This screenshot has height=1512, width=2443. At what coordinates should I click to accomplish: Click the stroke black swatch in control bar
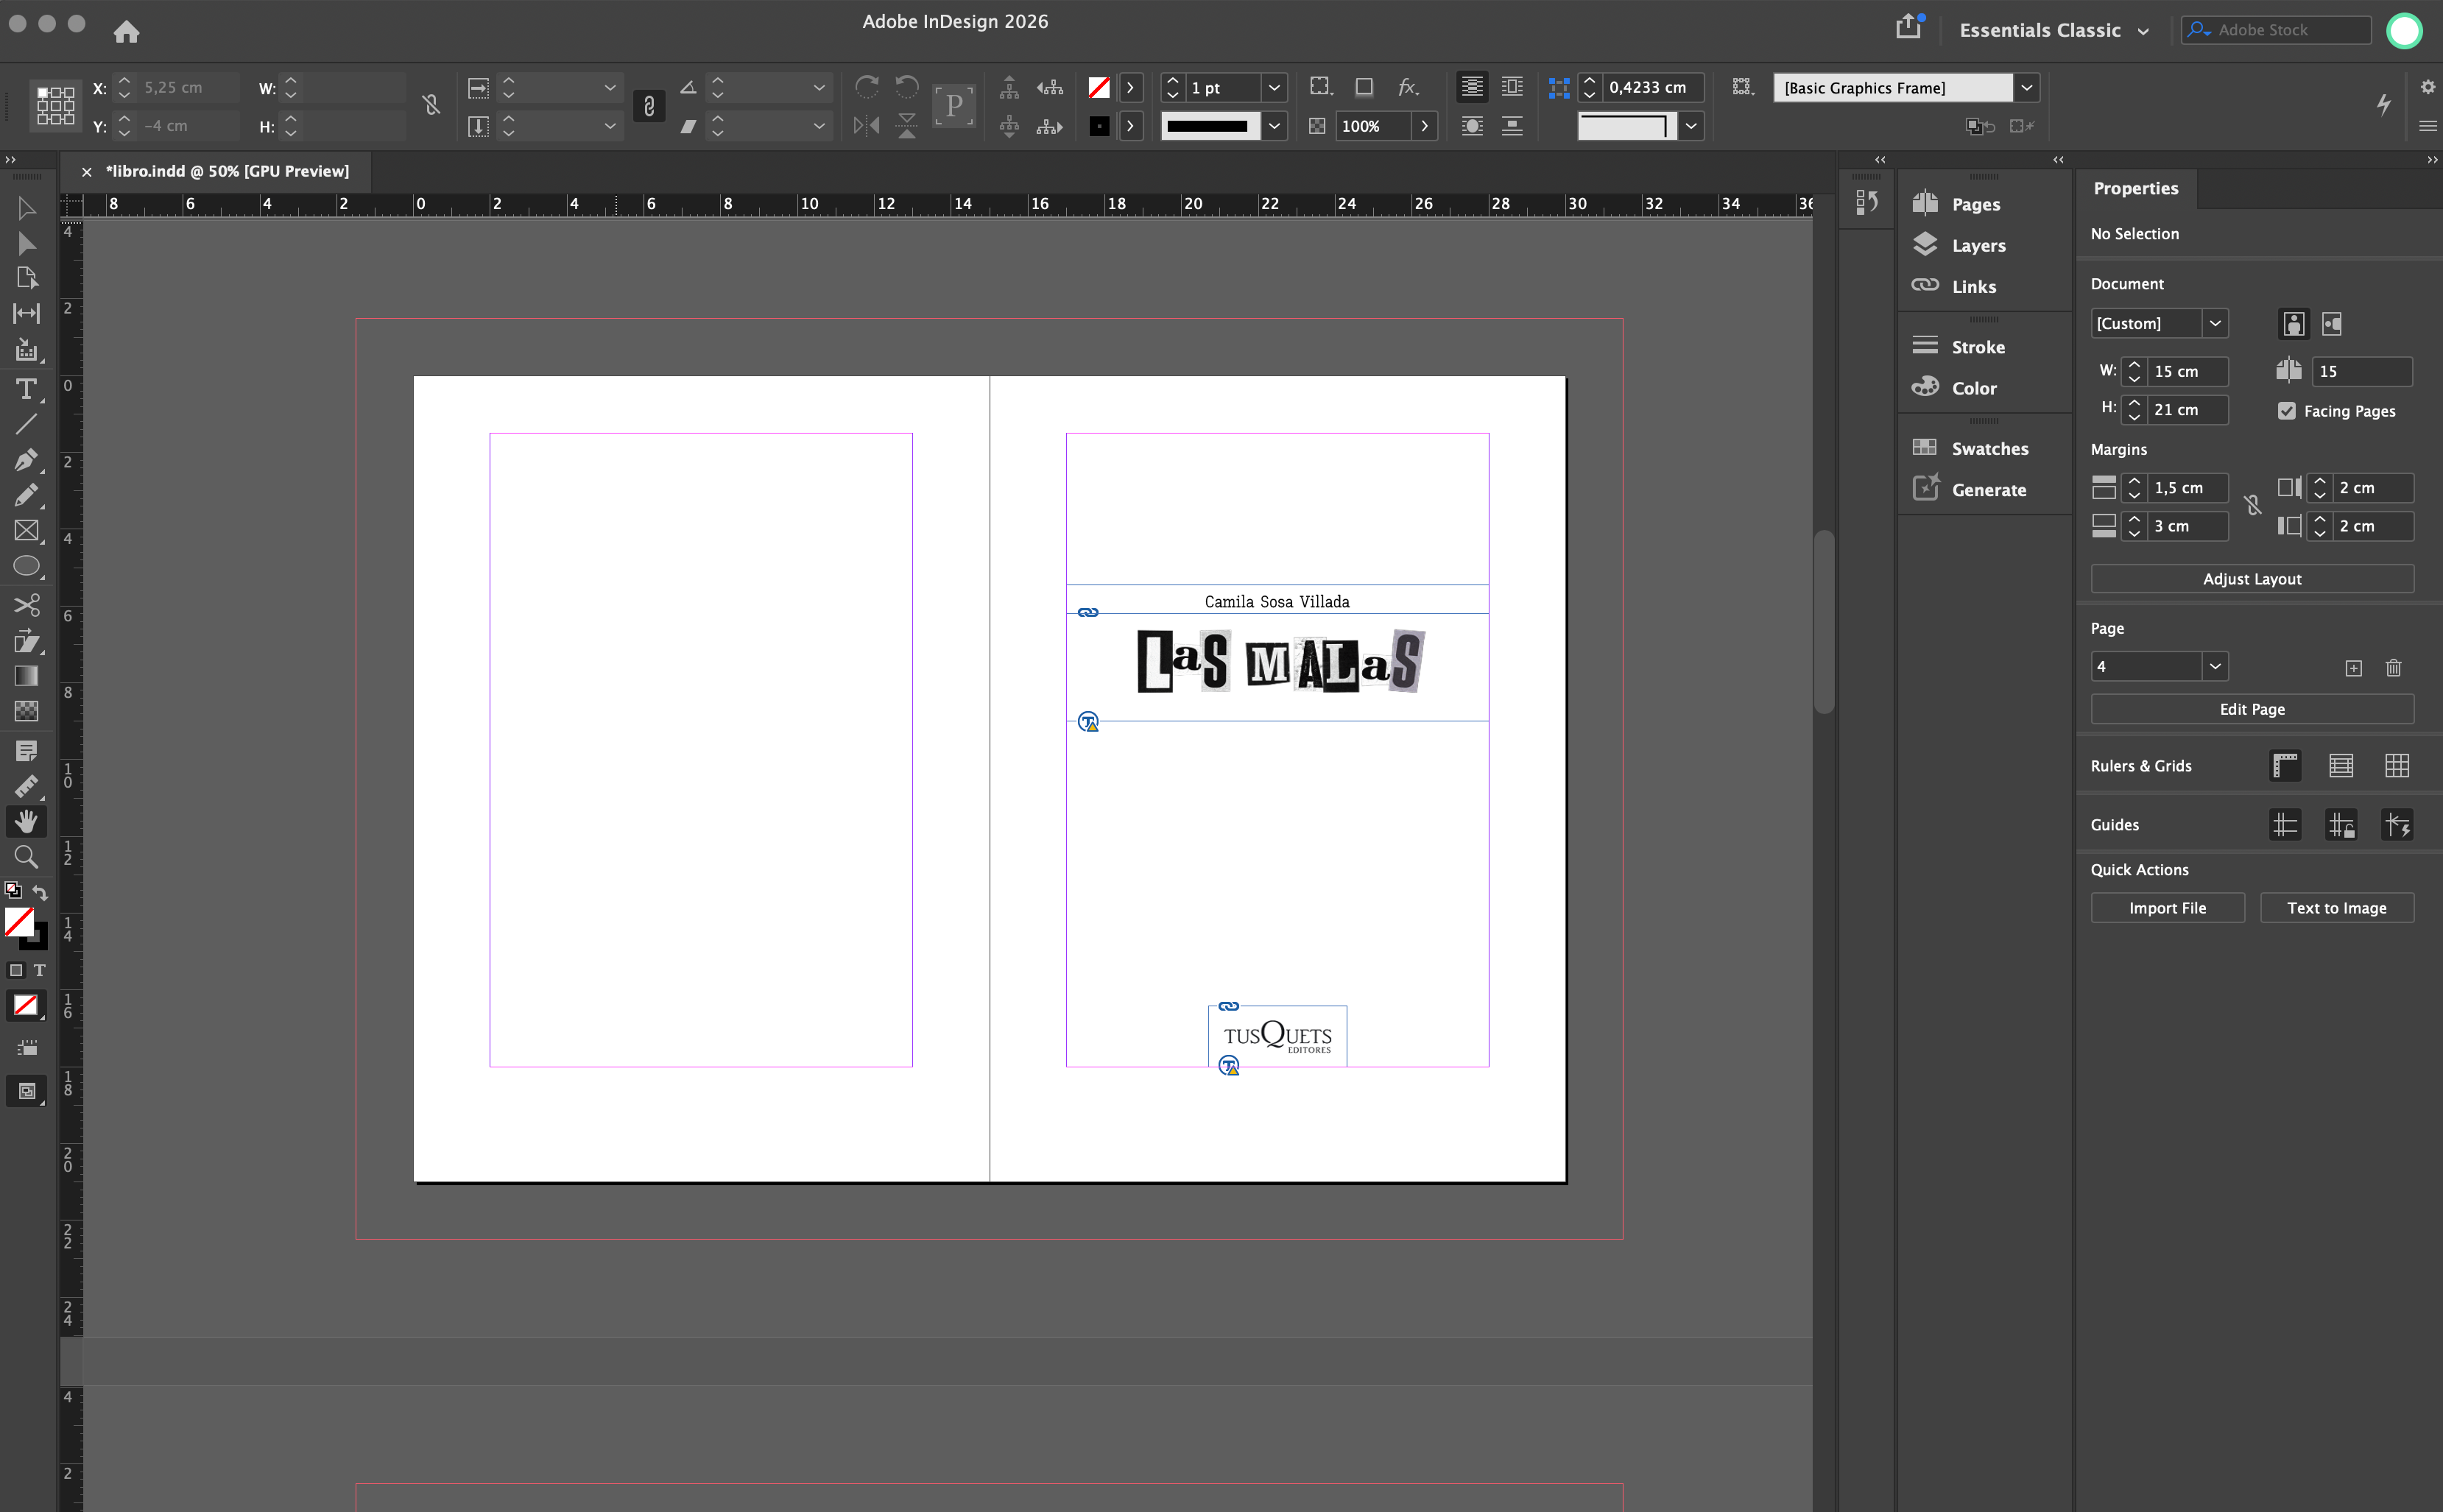click(1099, 126)
